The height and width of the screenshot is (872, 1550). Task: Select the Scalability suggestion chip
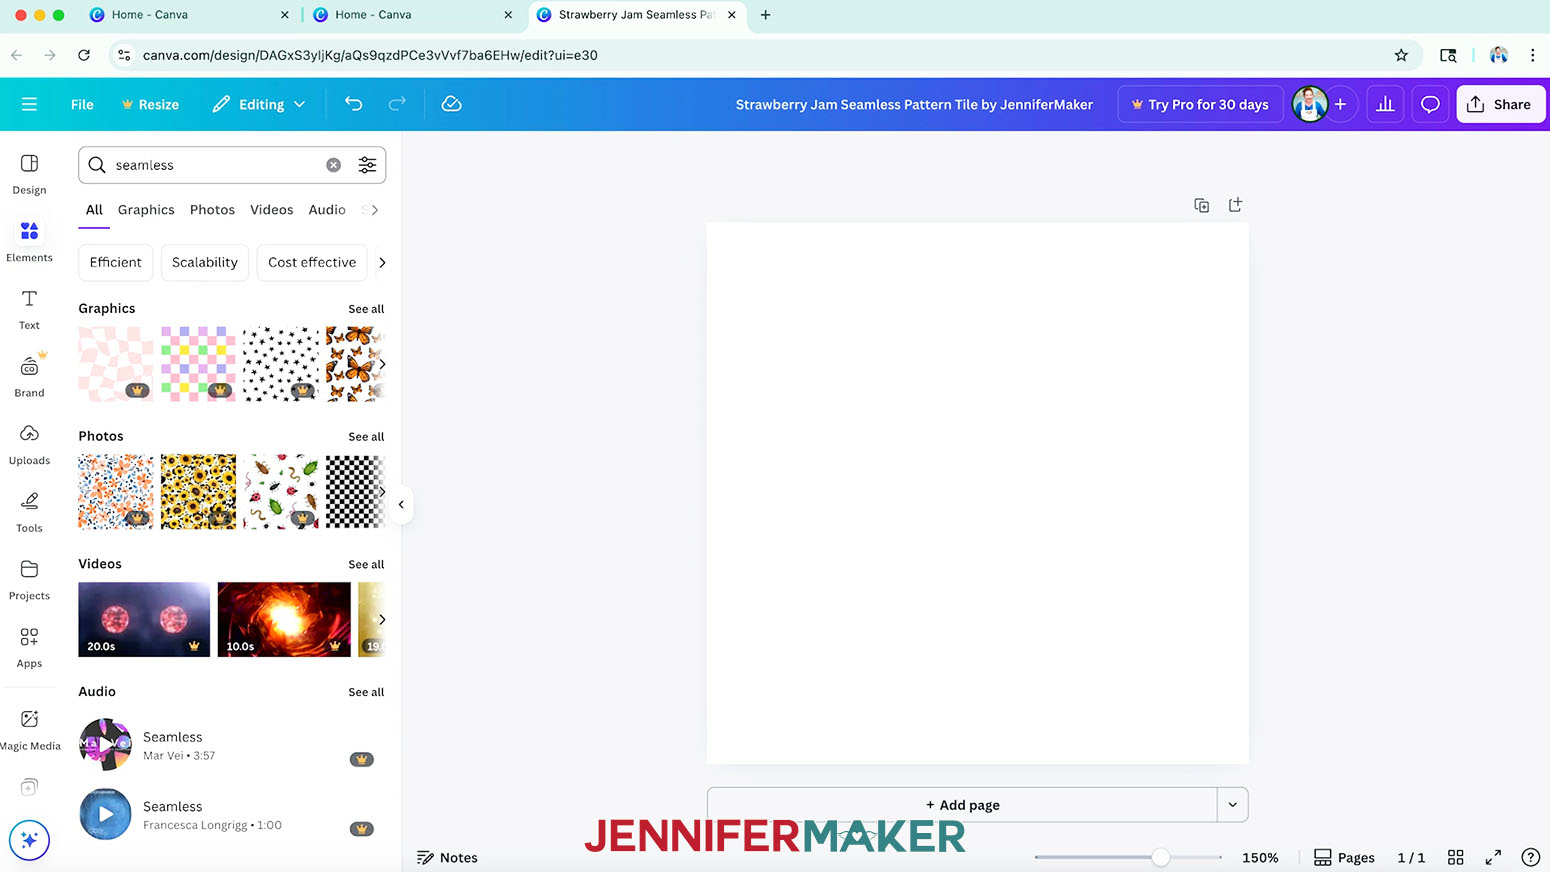tap(205, 262)
